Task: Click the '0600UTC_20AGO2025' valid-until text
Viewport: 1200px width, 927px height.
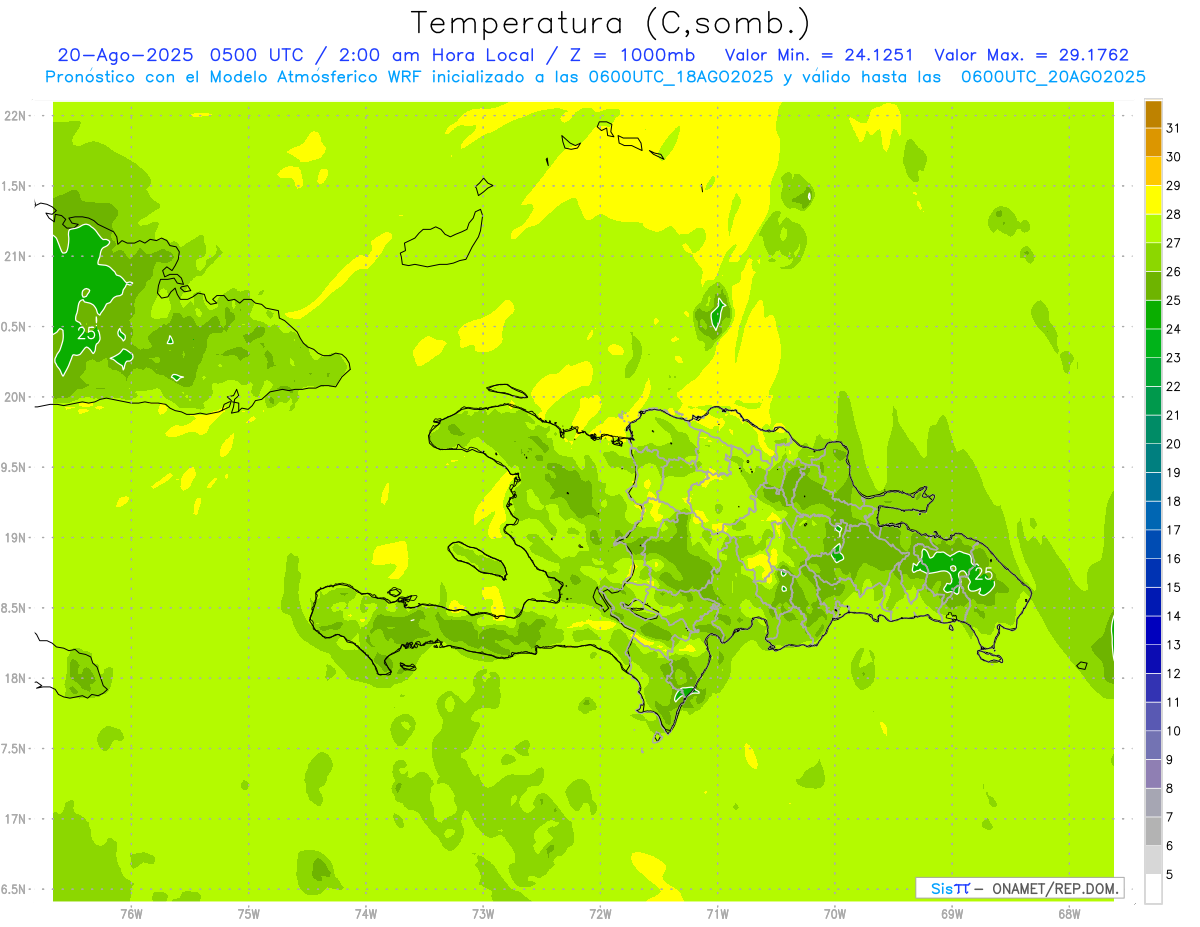Action: 1053,76
